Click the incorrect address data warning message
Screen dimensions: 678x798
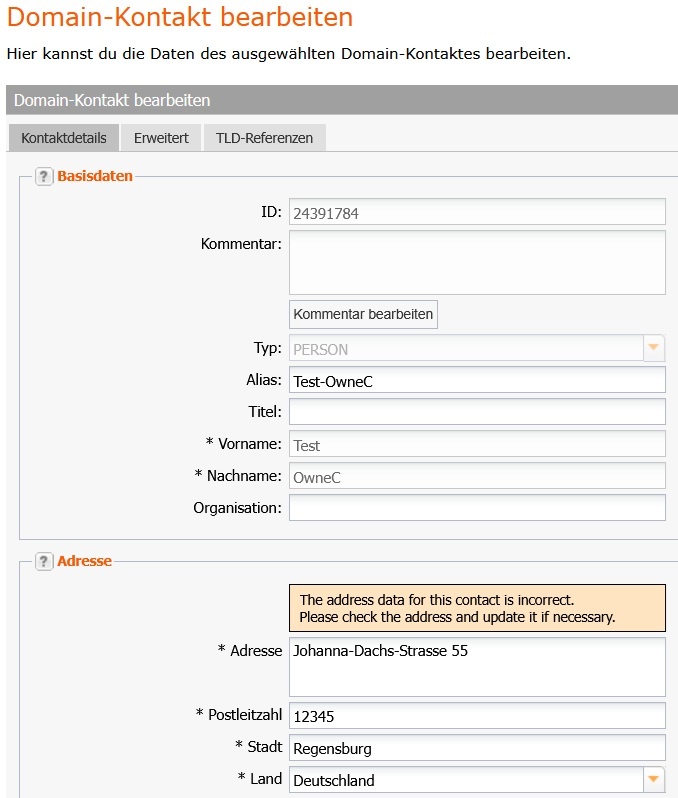tap(477, 608)
